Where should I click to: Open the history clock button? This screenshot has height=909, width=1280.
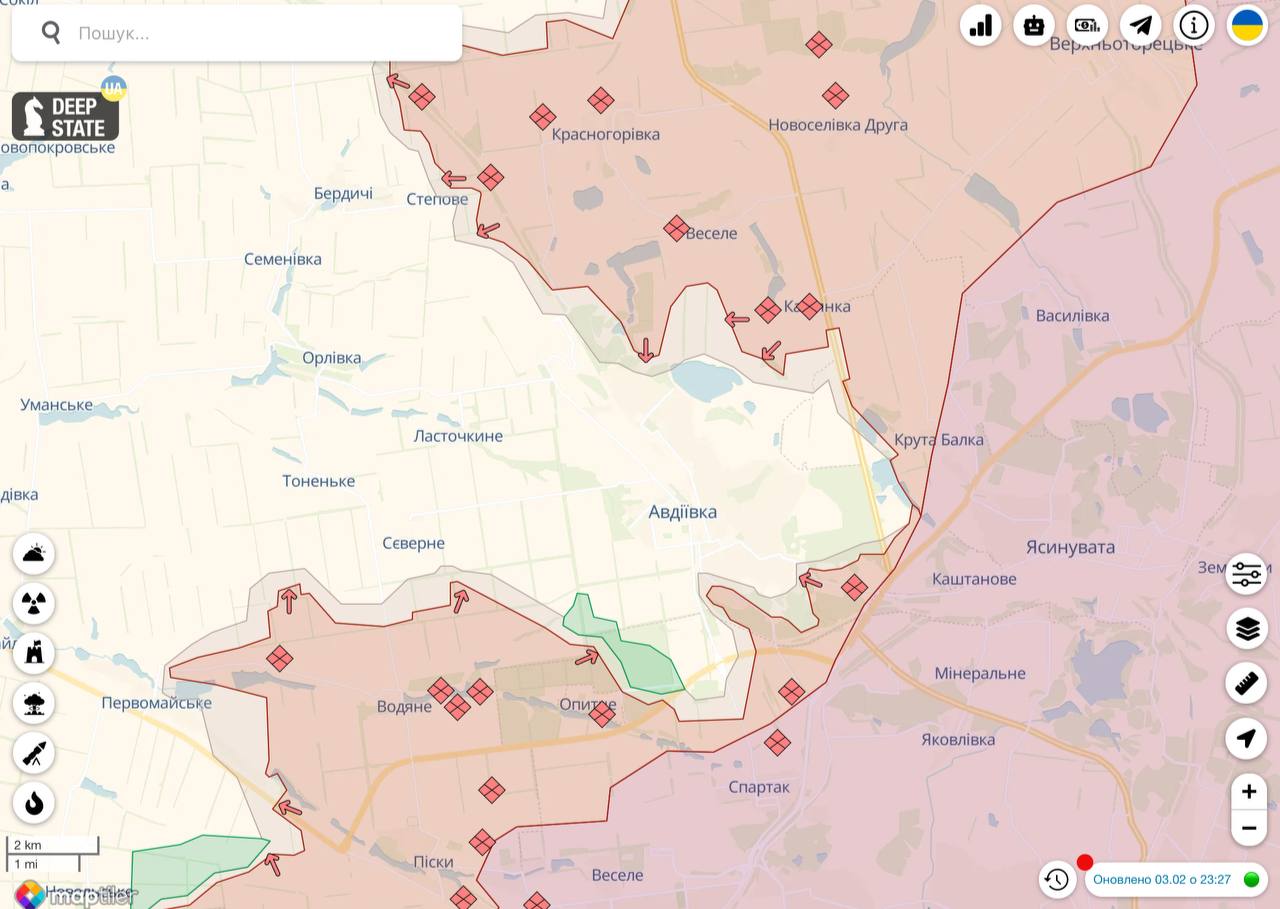(1057, 880)
